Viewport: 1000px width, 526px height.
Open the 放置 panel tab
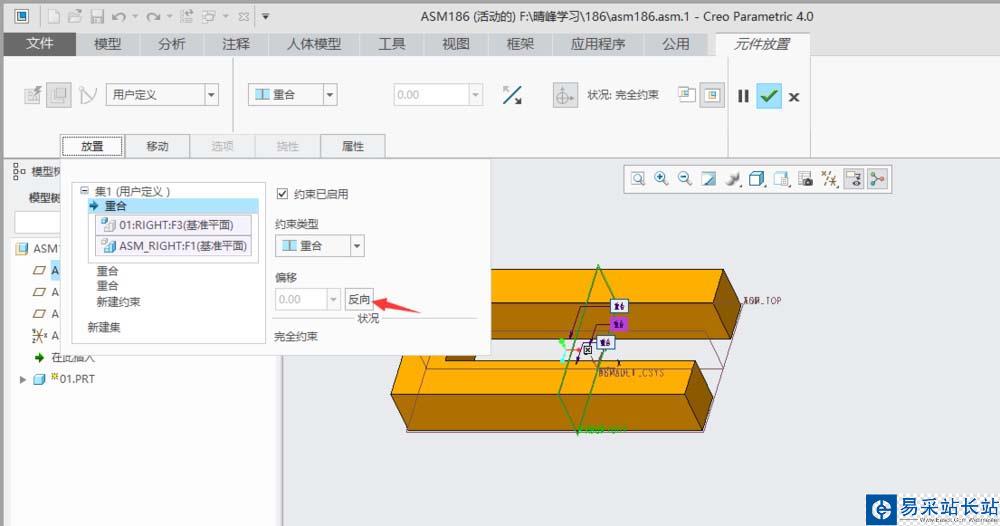[x=92, y=146]
